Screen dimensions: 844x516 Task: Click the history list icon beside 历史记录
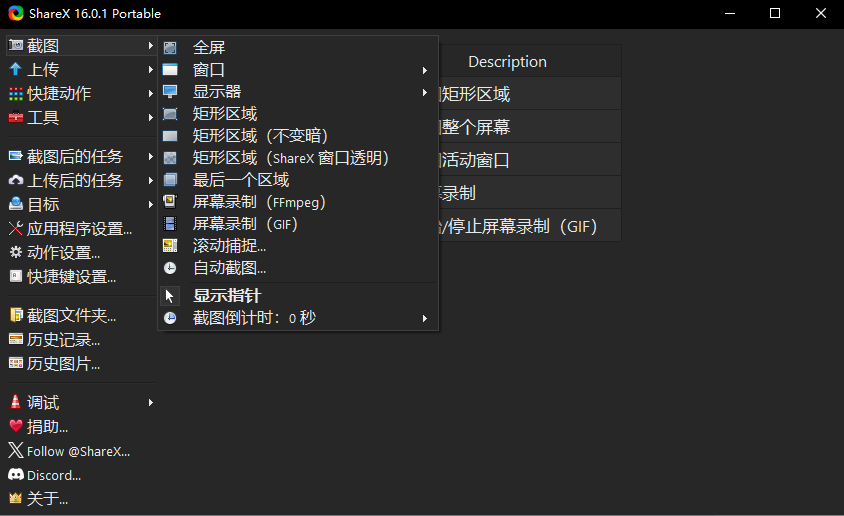click(x=16, y=340)
